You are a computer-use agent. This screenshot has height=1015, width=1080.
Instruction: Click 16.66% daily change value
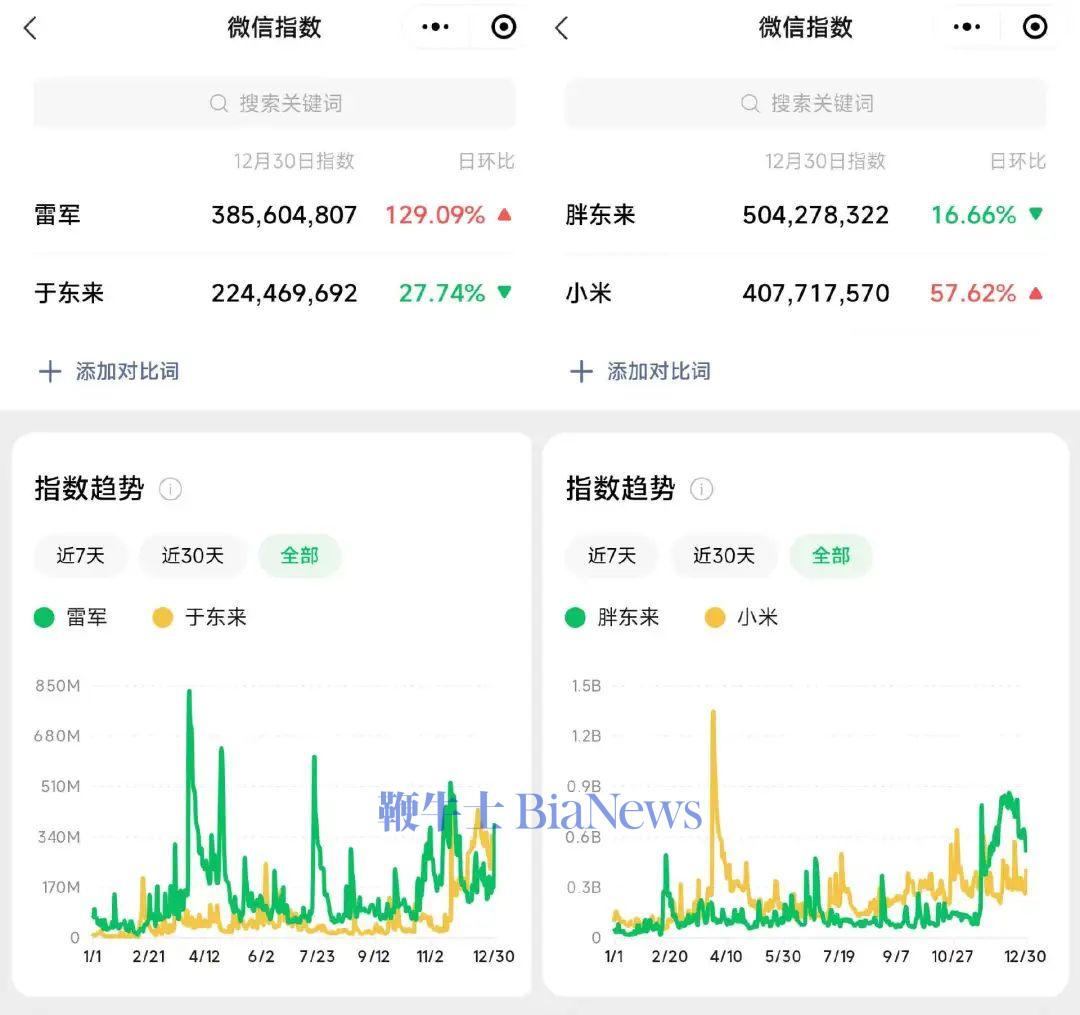pyautogui.click(x=974, y=216)
